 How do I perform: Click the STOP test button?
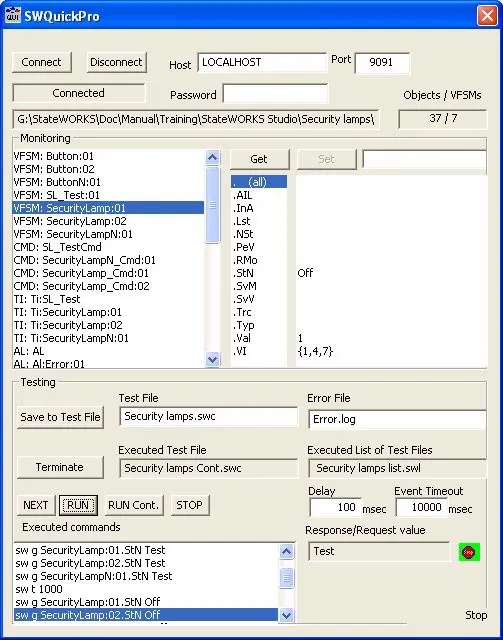coord(190,505)
